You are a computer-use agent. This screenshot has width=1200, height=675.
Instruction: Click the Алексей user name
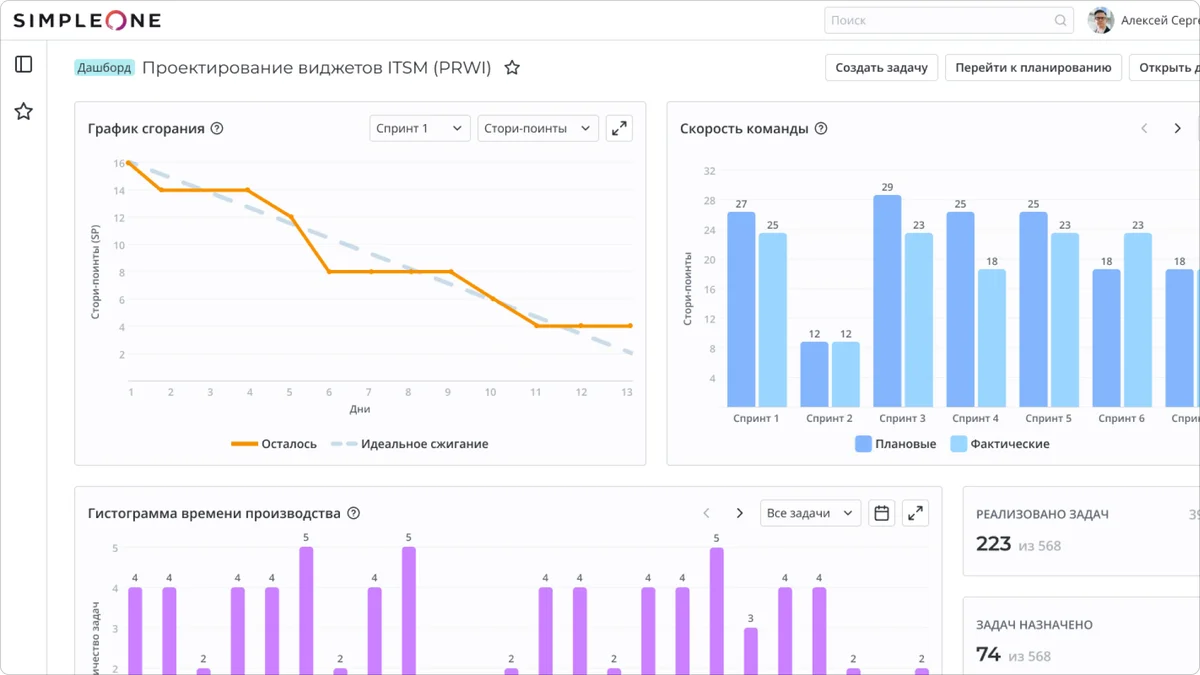[x=1160, y=20]
